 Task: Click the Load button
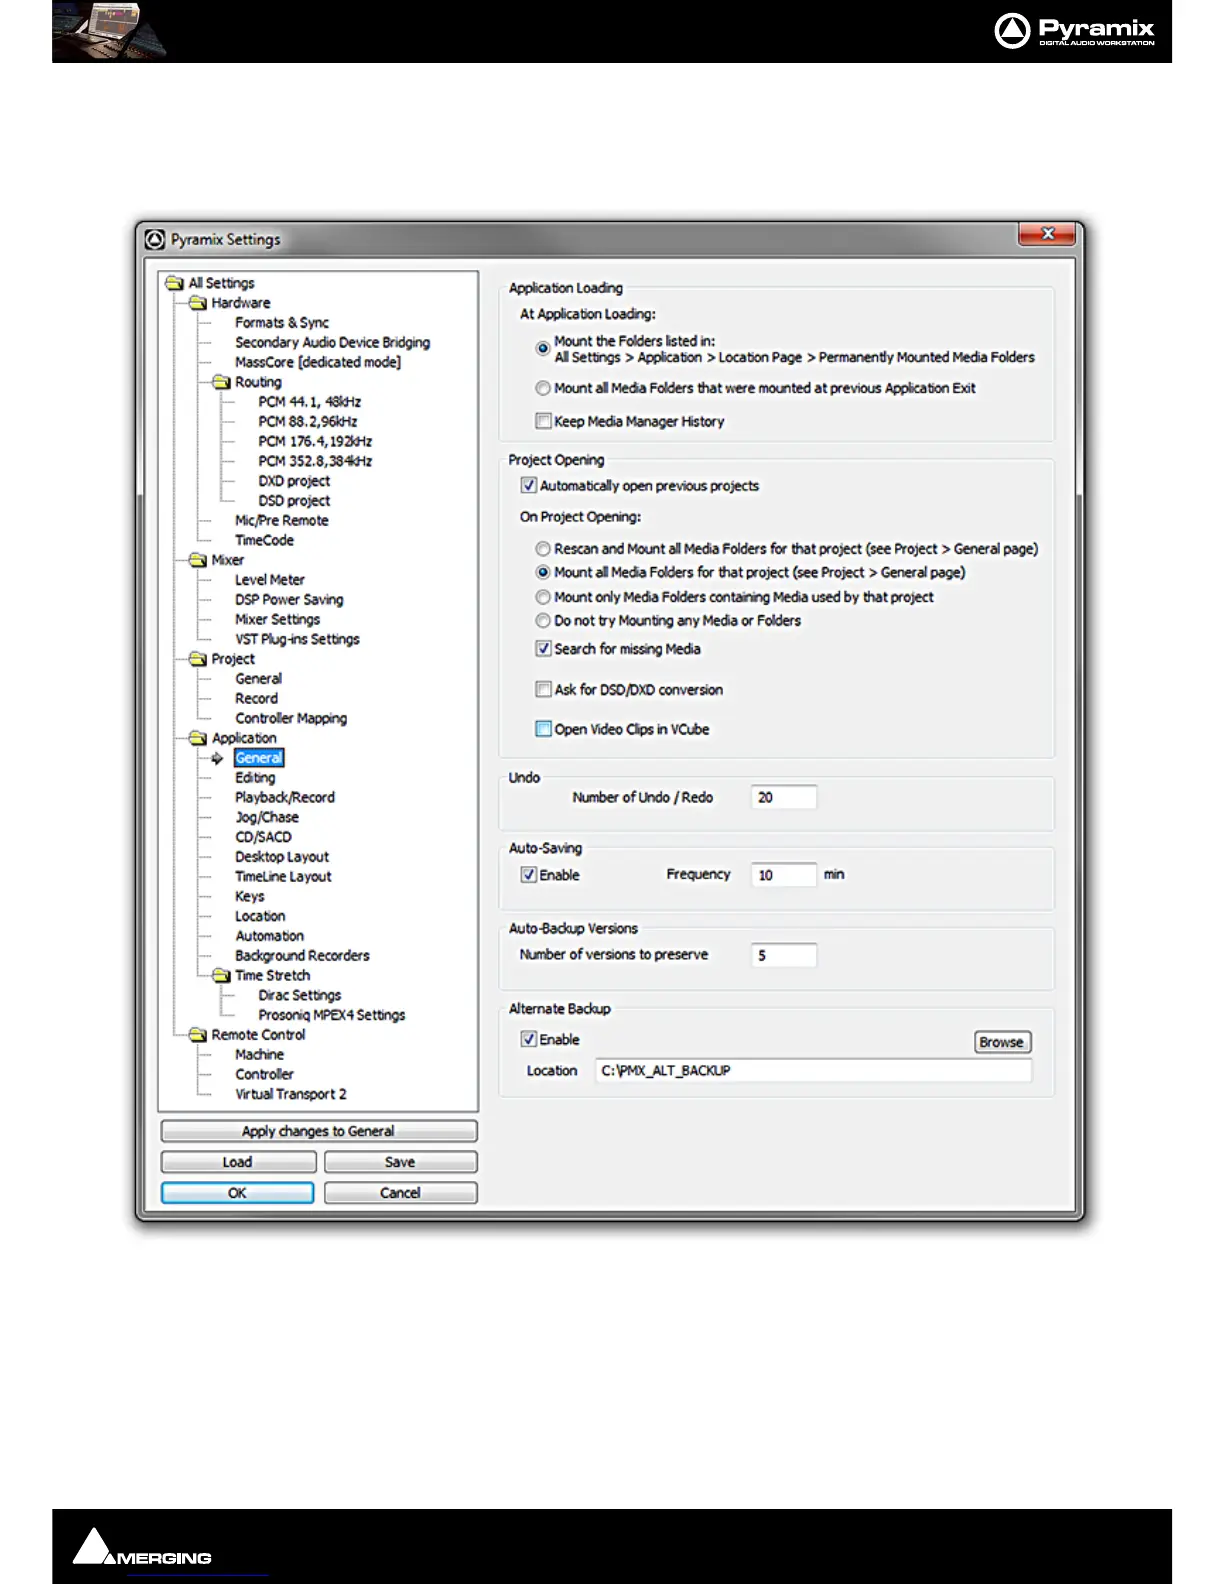pyautogui.click(x=238, y=1162)
